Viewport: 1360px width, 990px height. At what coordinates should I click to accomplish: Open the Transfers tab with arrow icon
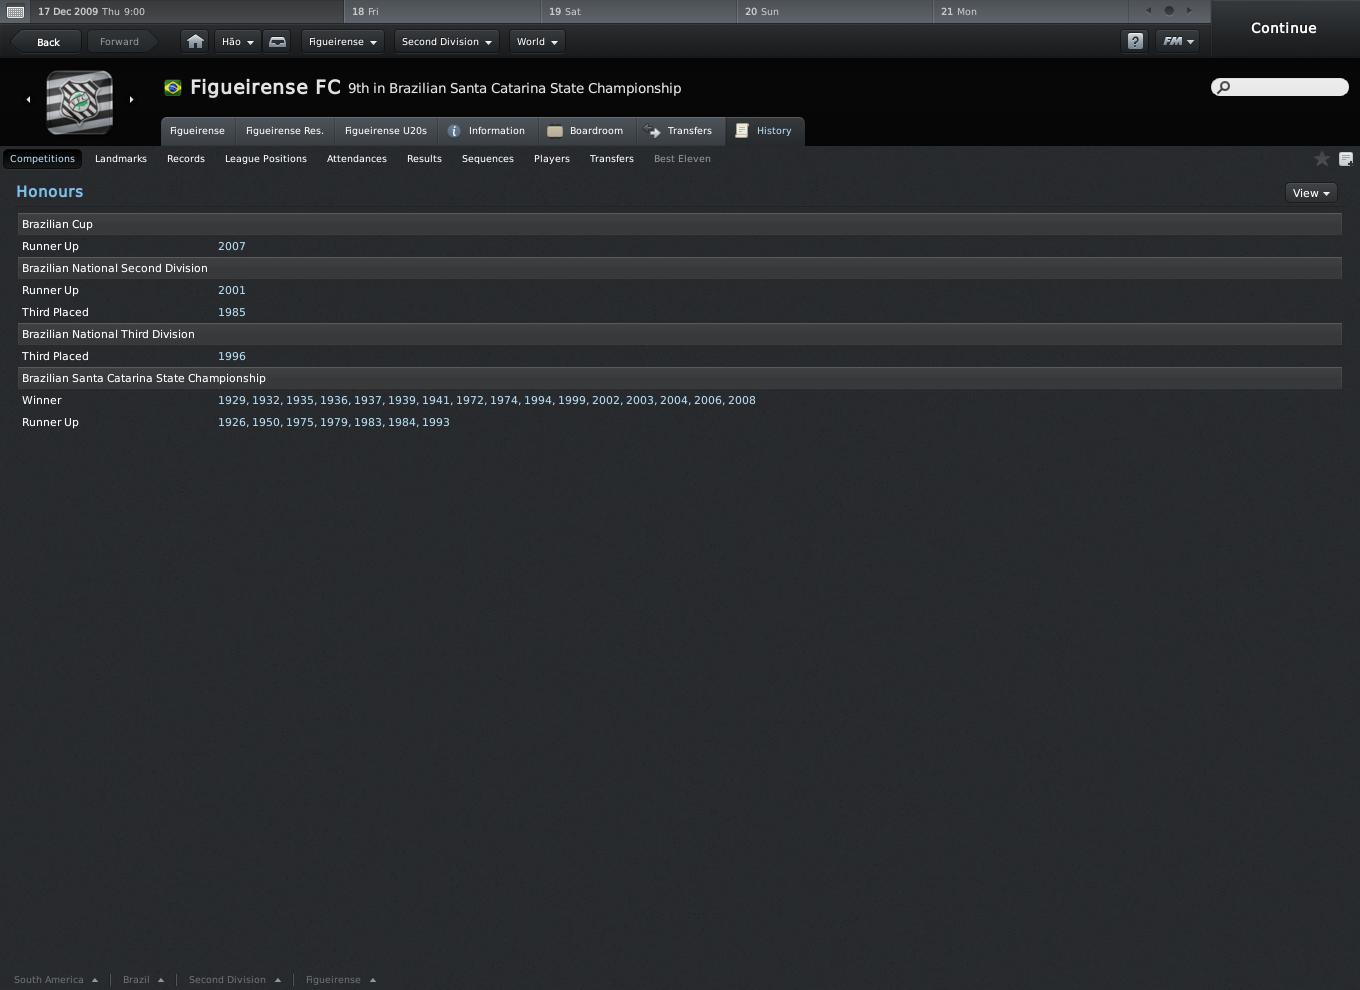point(679,131)
